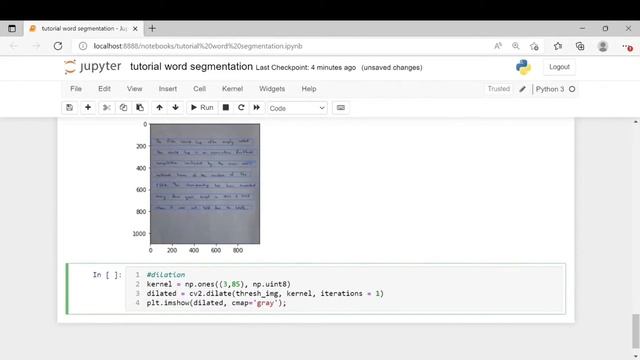Rename notebook title tutorial word segmentation
Image resolution: width=640 pixels, height=360 pixels.
click(191, 67)
